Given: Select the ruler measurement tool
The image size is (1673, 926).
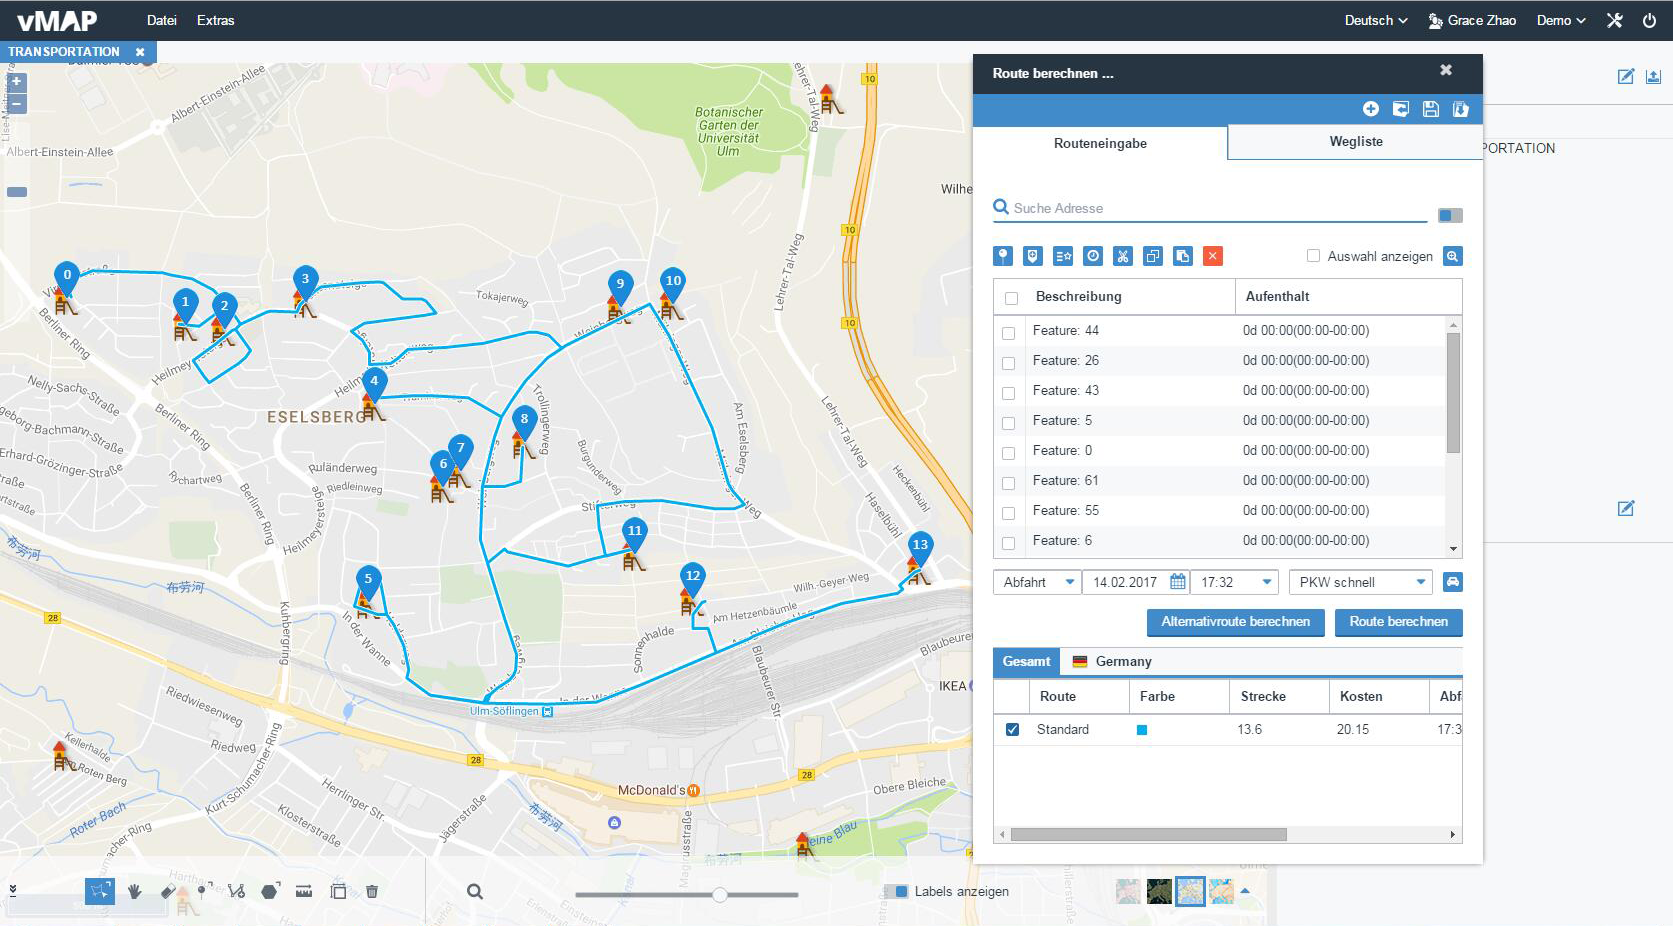Looking at the screenshot, I should [x=304, y=891].
